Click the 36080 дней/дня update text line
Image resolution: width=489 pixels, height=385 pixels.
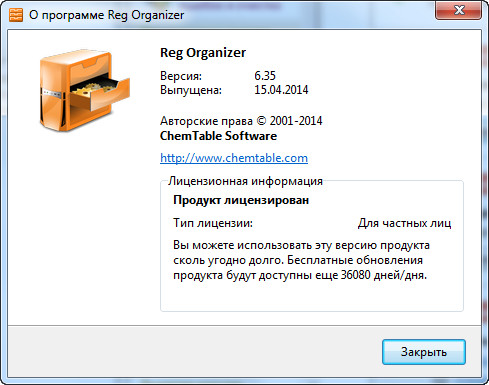(300, 275)
